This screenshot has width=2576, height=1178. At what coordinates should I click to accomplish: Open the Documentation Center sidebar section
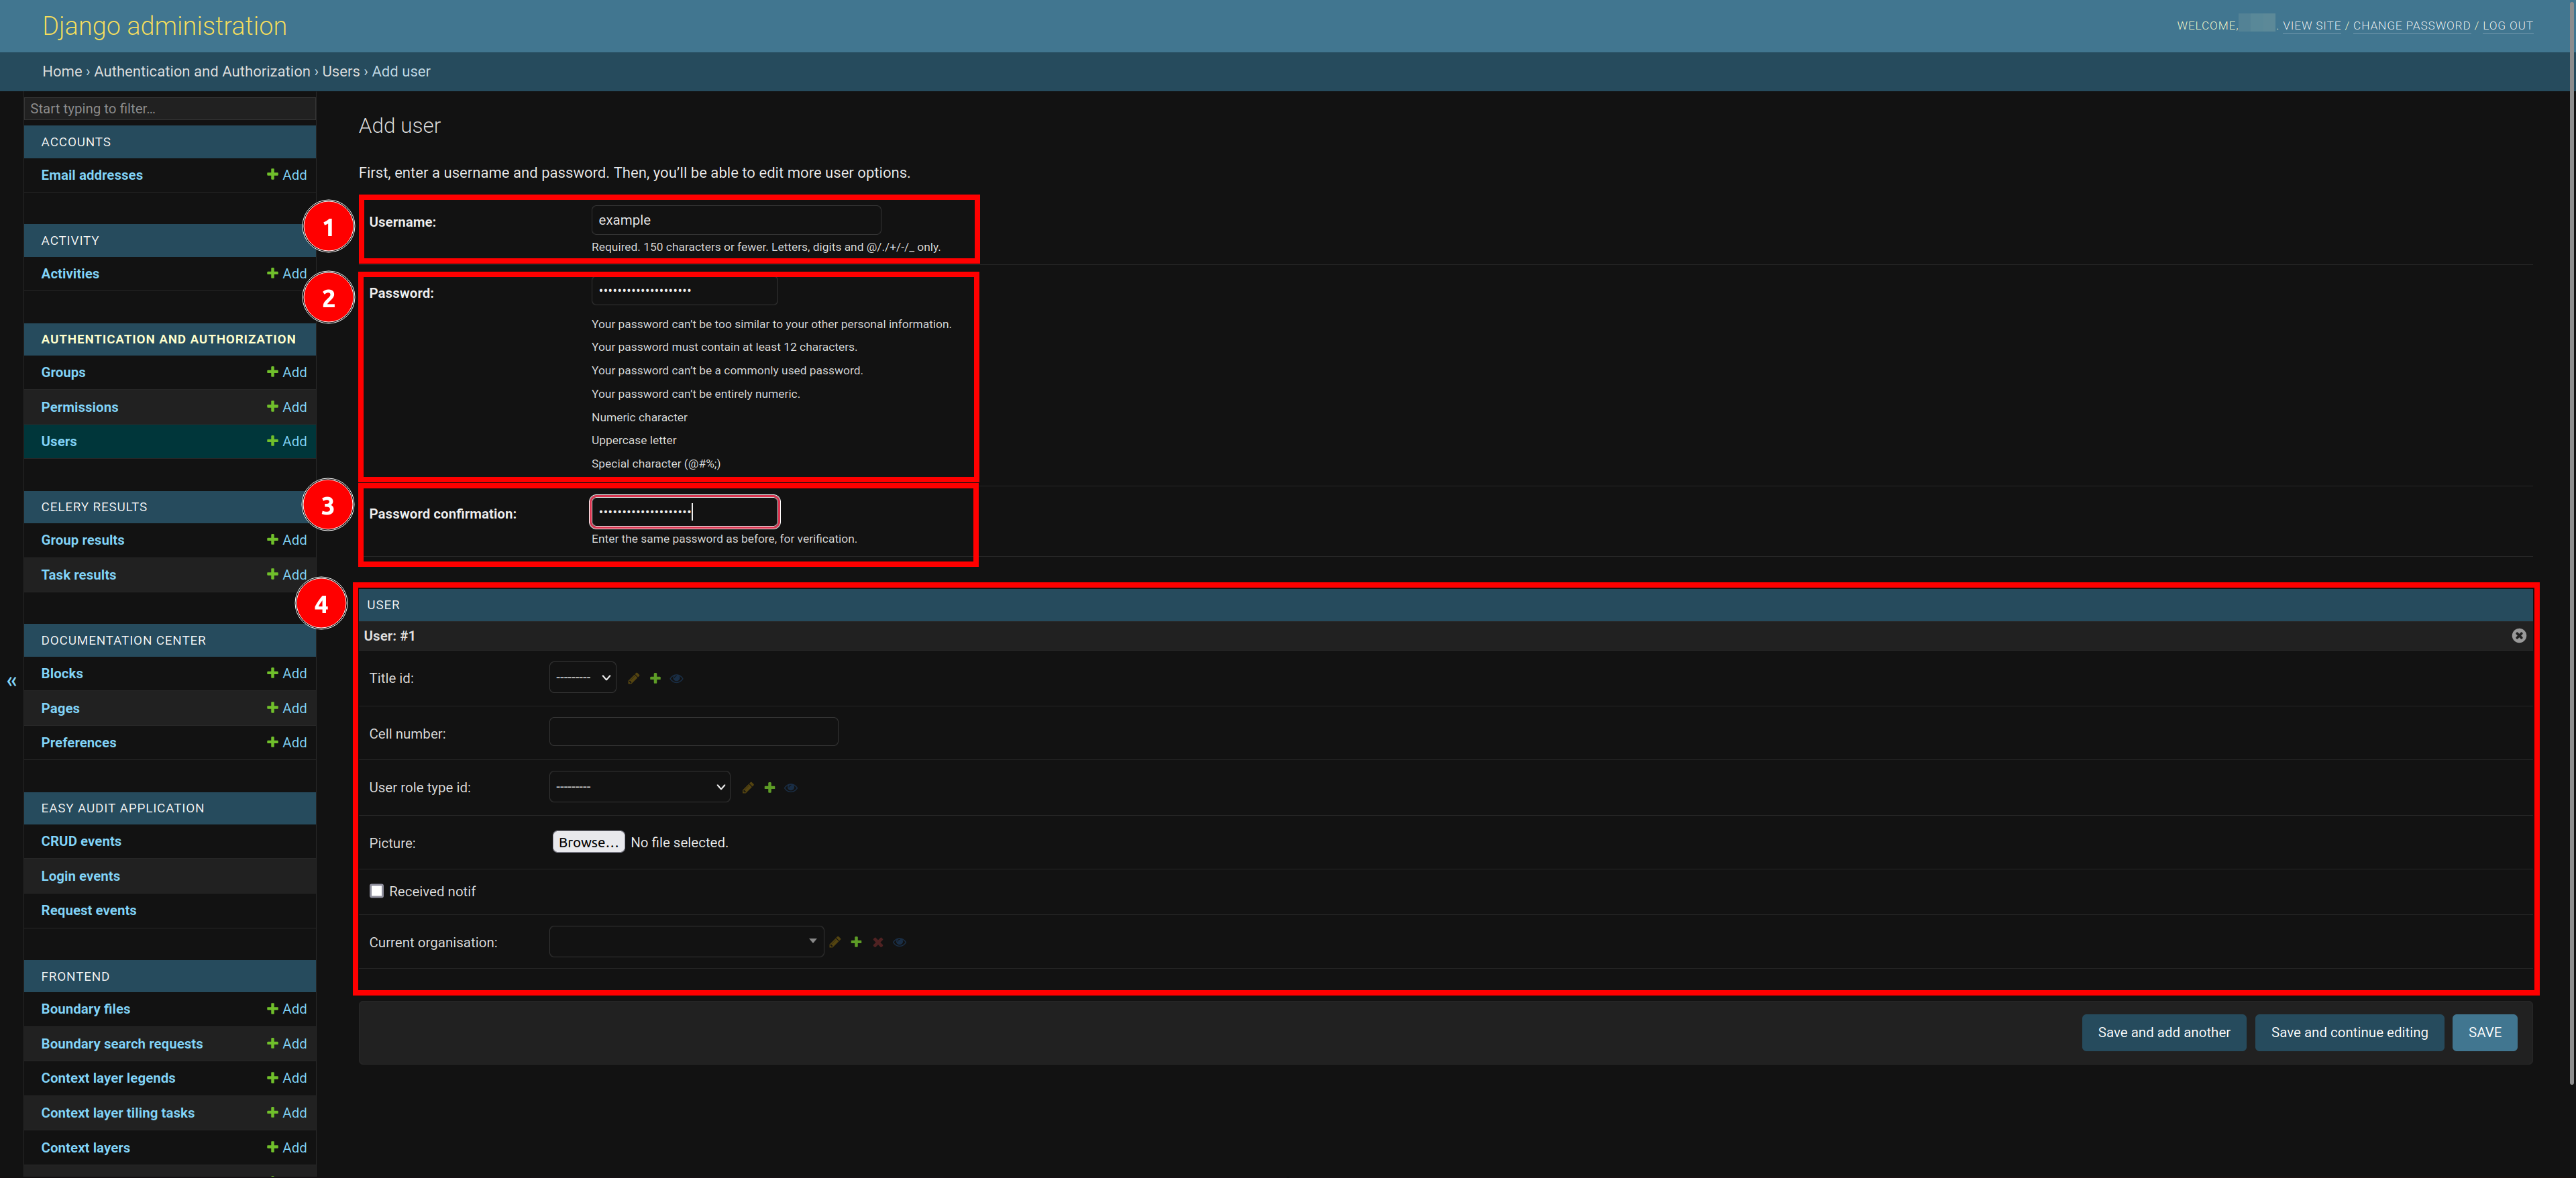point(123,641)
